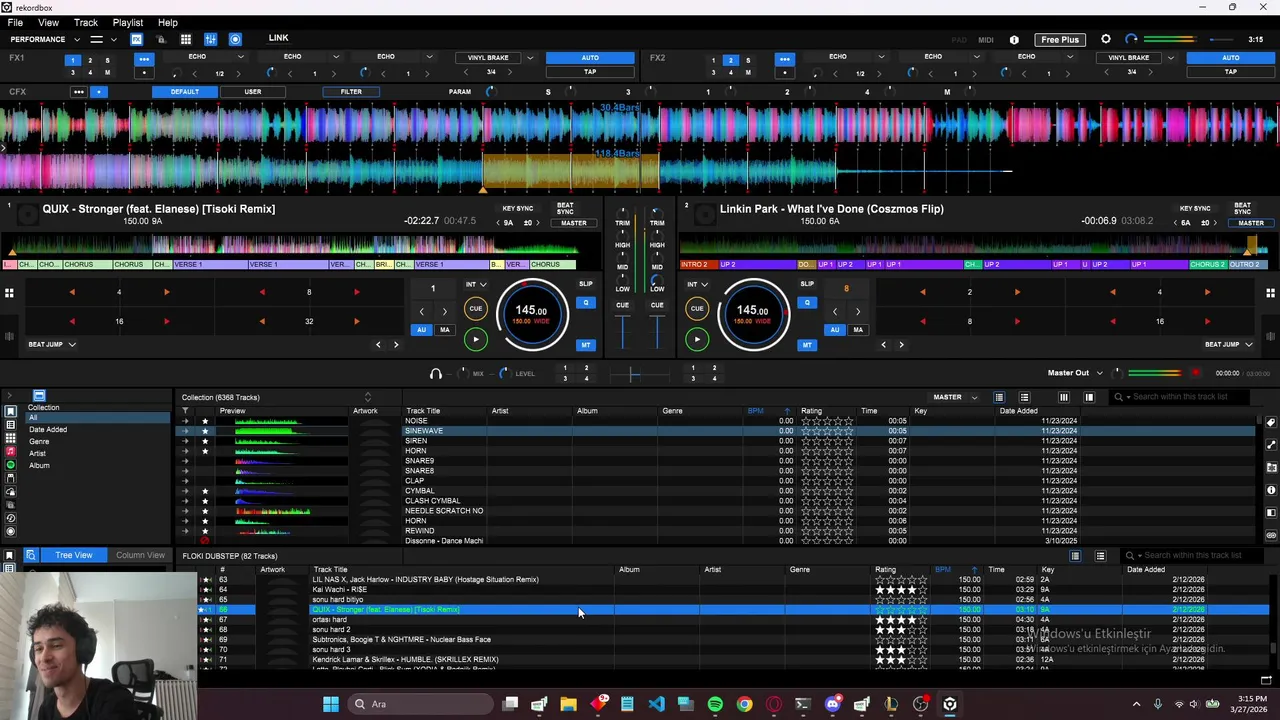
Task: Adjust channel 1 volume fader
Action: [x=623, y=332]
